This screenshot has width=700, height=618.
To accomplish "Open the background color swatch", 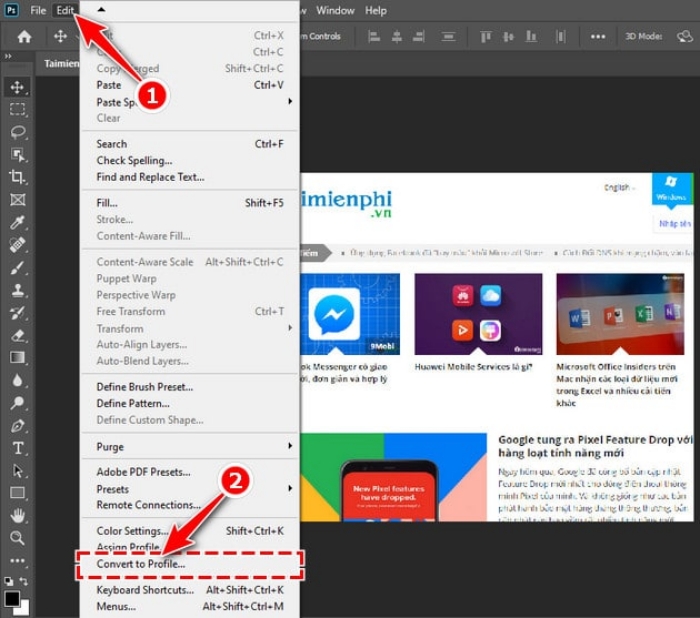I will (x=24, y=608).
